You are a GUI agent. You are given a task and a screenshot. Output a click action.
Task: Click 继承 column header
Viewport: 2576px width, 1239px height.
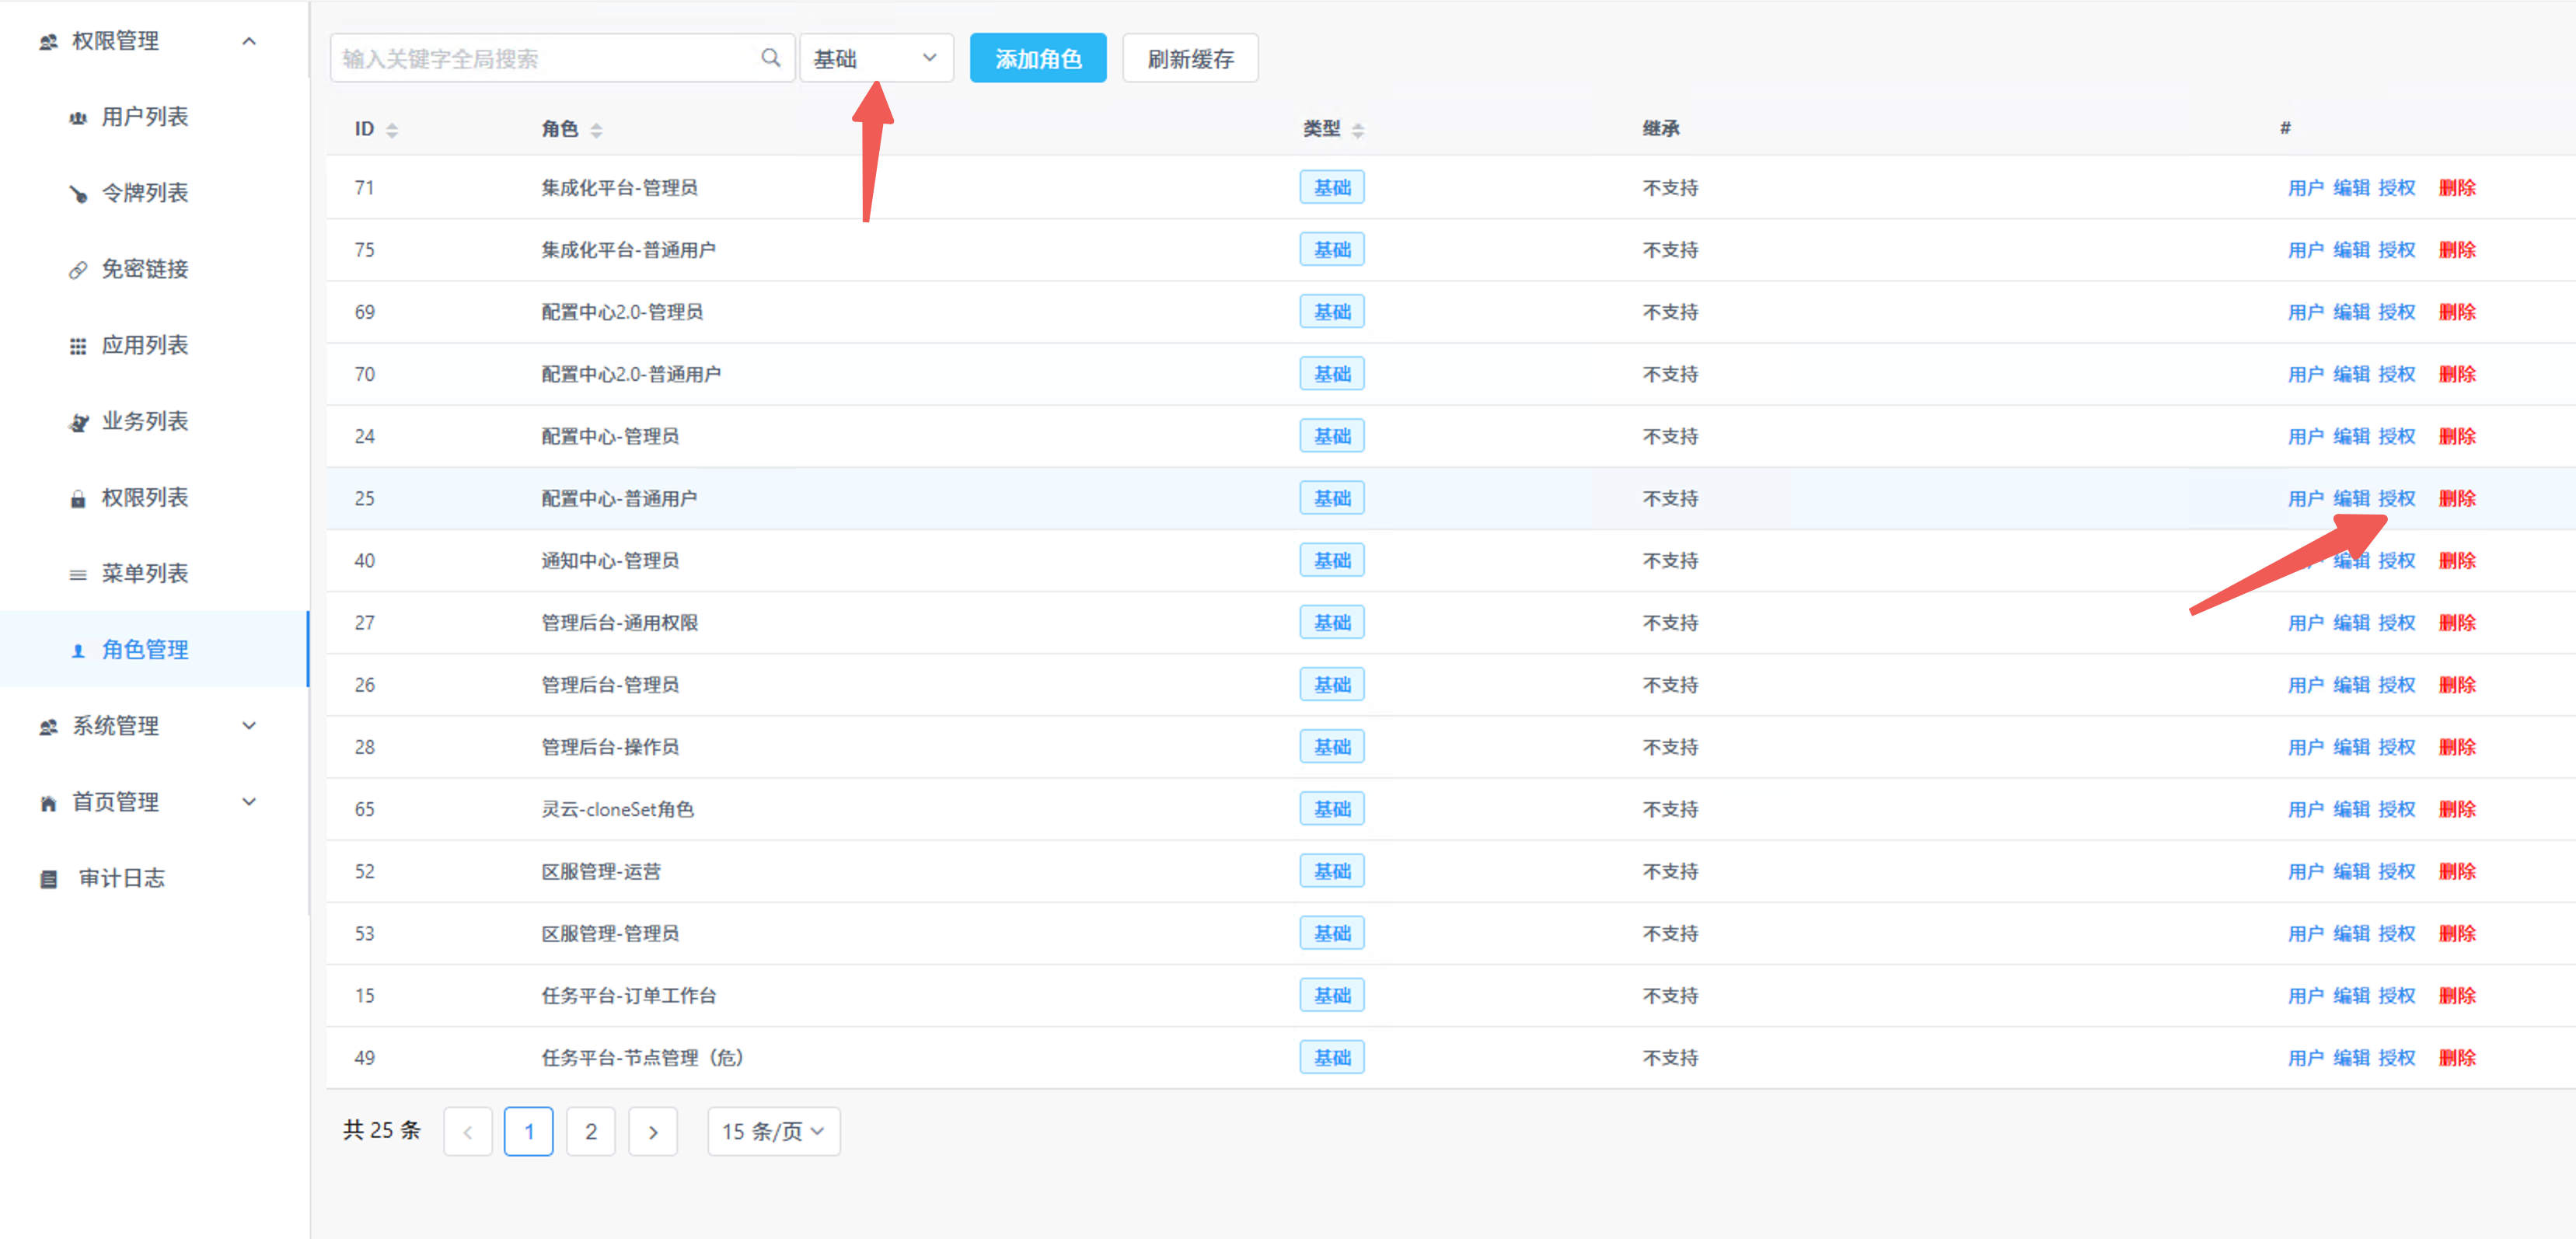coord(1661,129)
